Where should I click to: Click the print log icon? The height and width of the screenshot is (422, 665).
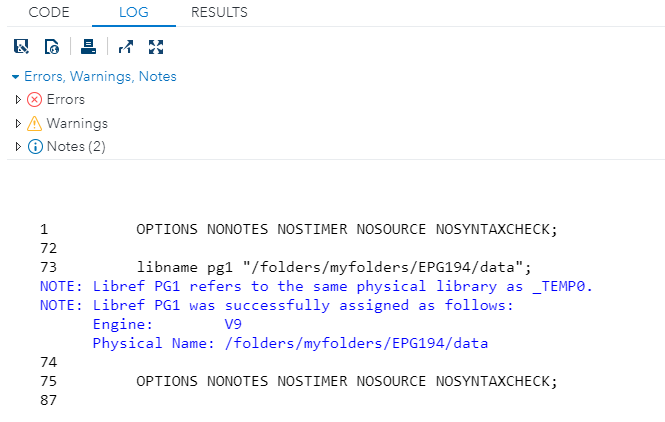(x=88, y=46)
